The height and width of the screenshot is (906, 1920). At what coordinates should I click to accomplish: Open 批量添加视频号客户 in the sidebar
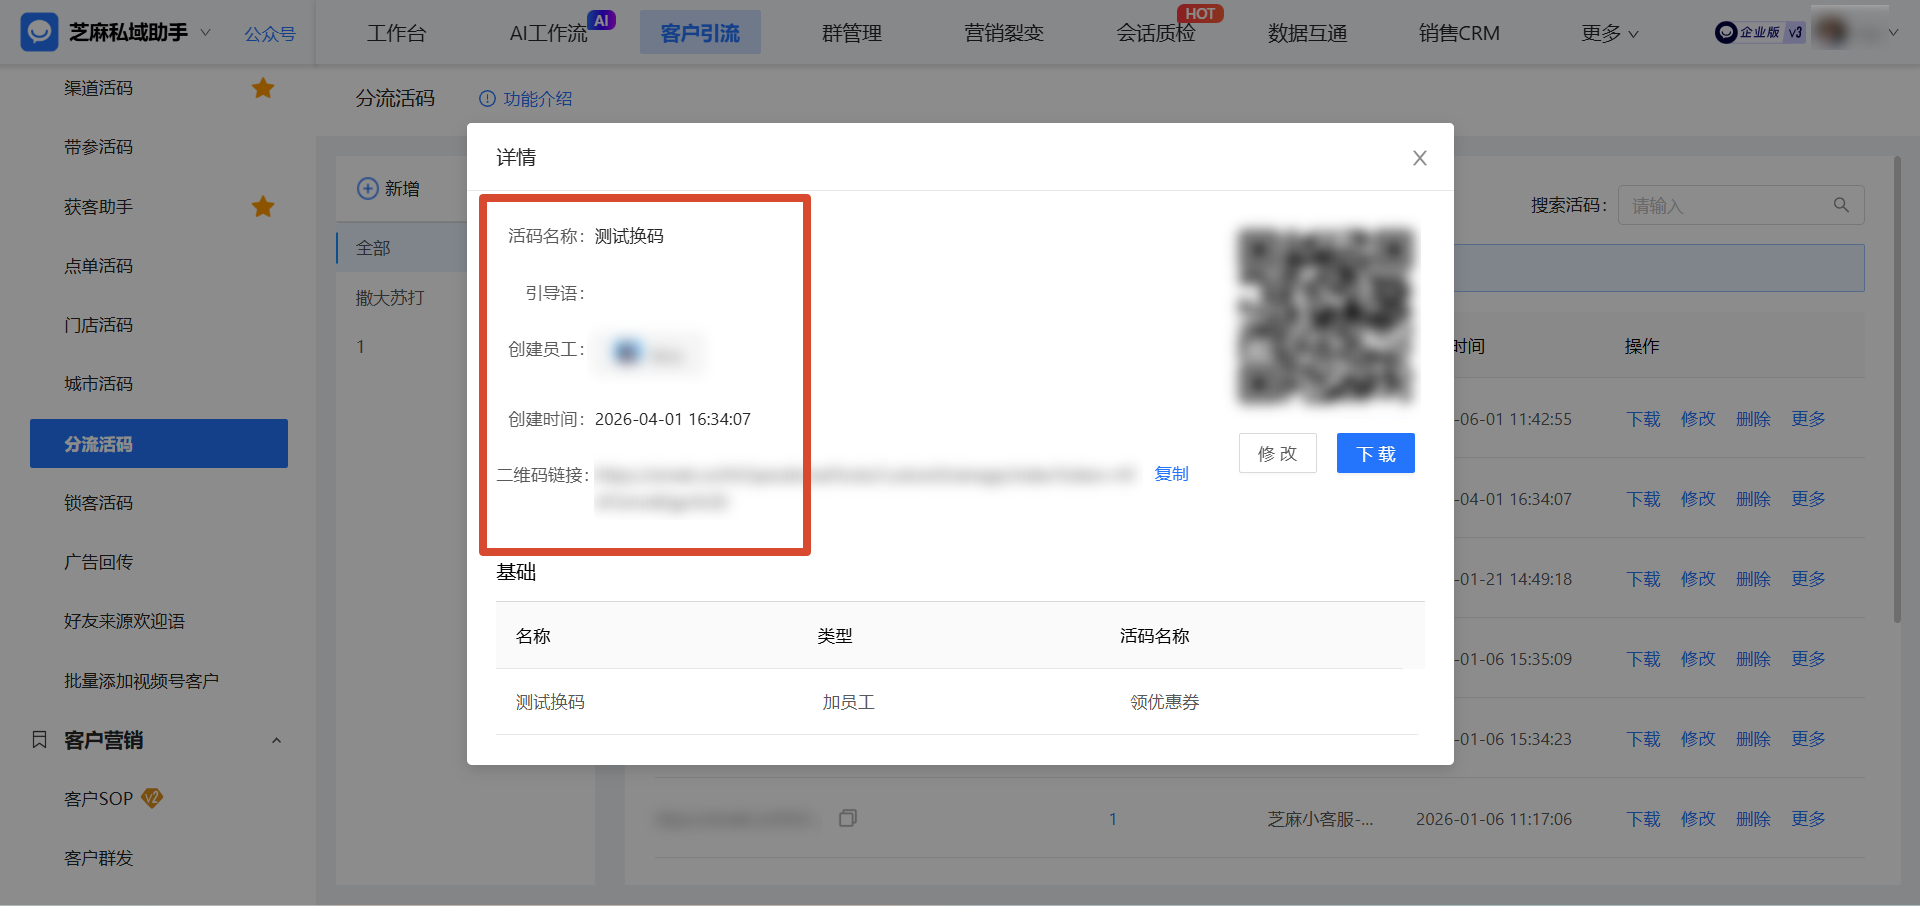click(x=141, y=681)
